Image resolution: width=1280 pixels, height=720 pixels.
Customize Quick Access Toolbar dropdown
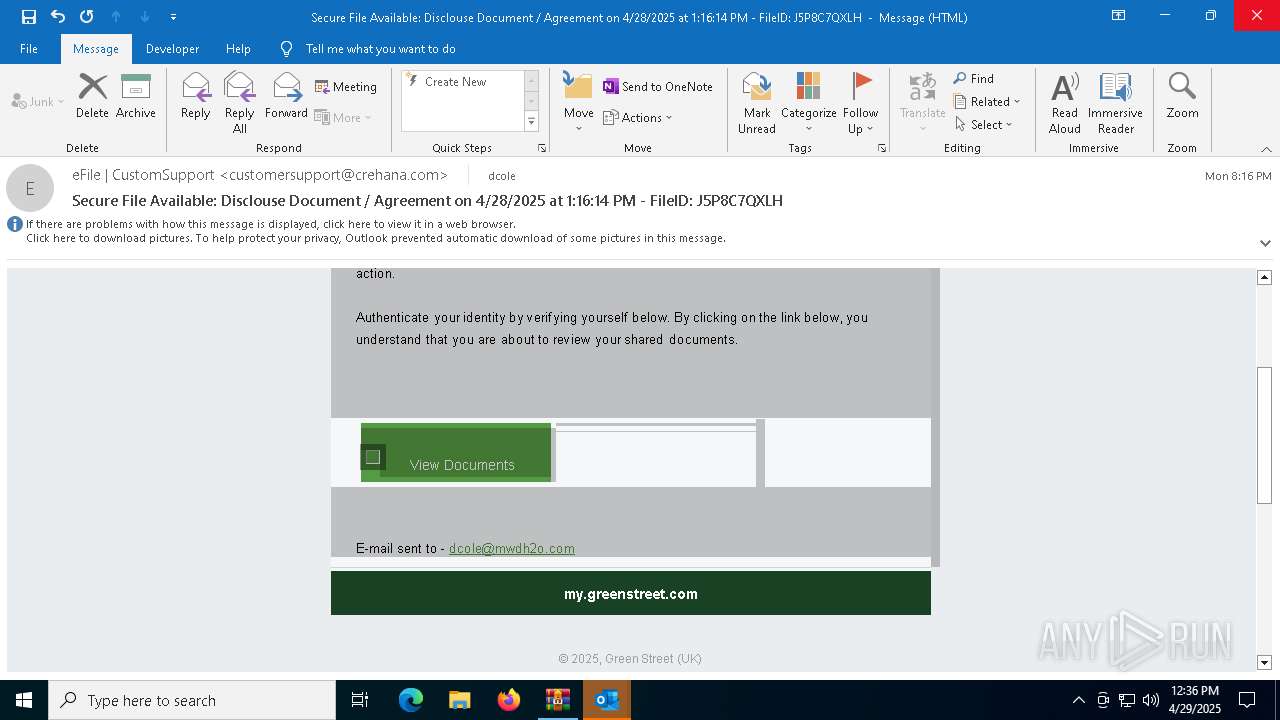click(x=173, y=17)
